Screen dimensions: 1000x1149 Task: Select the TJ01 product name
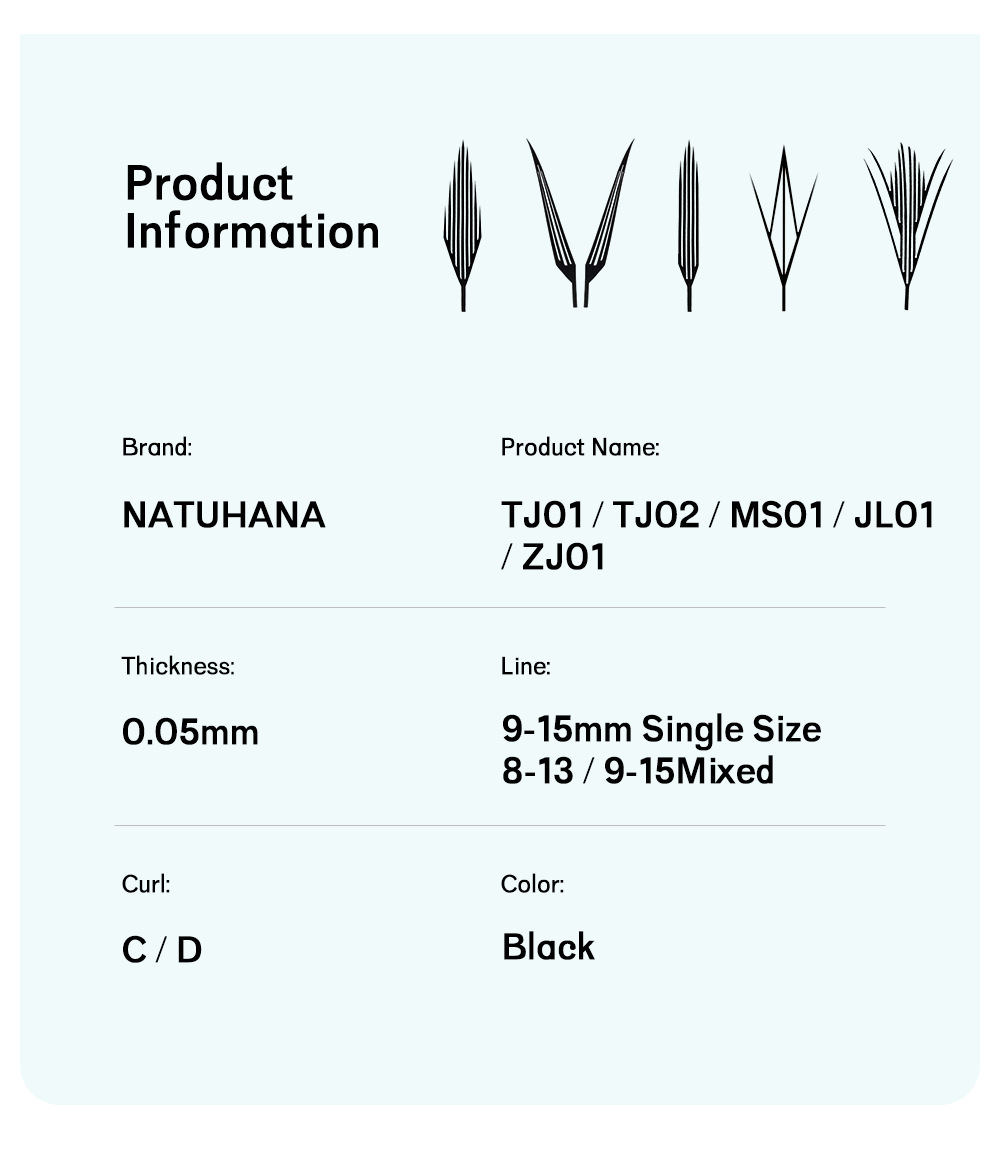(x=542, y=515)
